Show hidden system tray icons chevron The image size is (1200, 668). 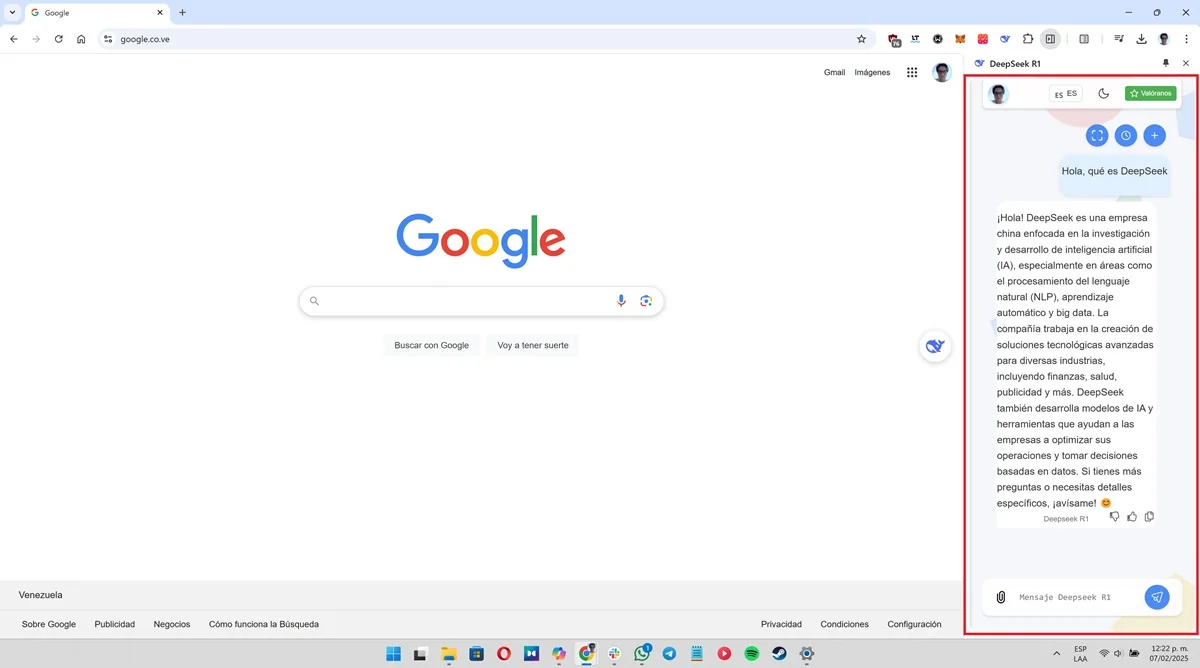1057,653
